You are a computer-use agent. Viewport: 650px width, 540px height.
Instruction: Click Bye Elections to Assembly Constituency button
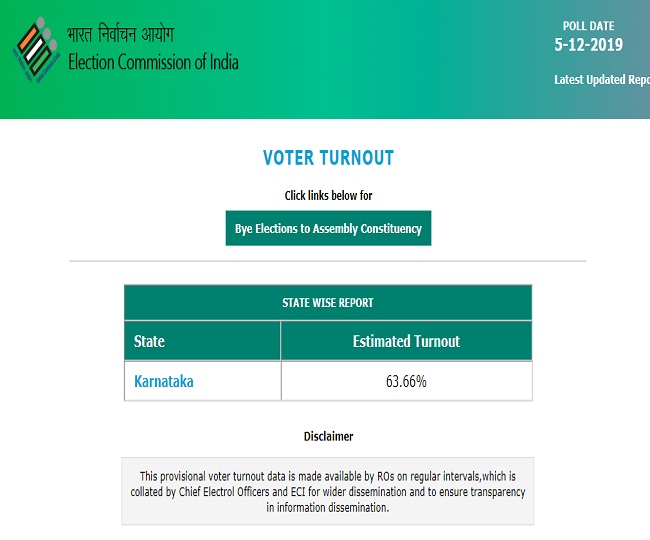pyautogui.click(x=328, y=228)
